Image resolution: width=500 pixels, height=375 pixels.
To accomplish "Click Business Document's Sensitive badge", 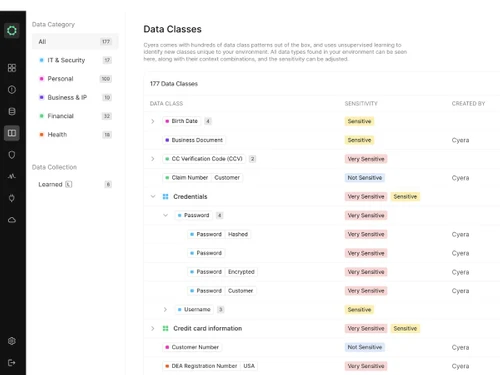I will (x=359, y=140).
